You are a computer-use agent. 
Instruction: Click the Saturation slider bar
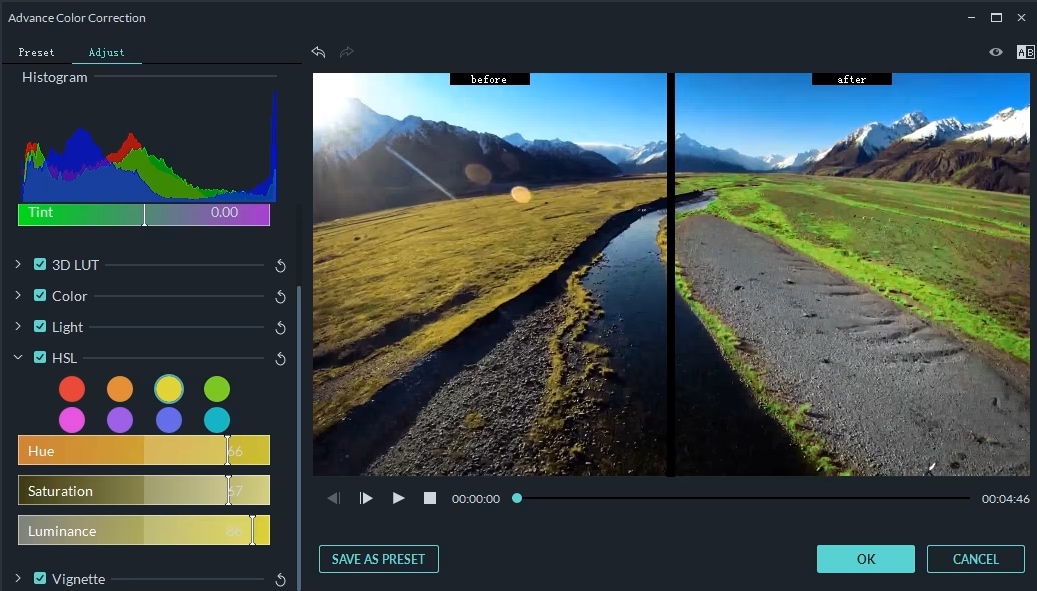pyautogui.click(x=144, y=491)
